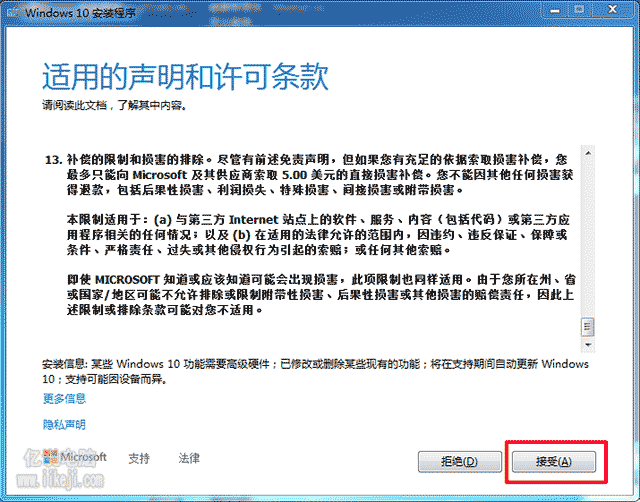This screenshot has width=640, height=502.
Task: Open the 支持 support link
Action: pyautogui.click(x=139, y=458)
